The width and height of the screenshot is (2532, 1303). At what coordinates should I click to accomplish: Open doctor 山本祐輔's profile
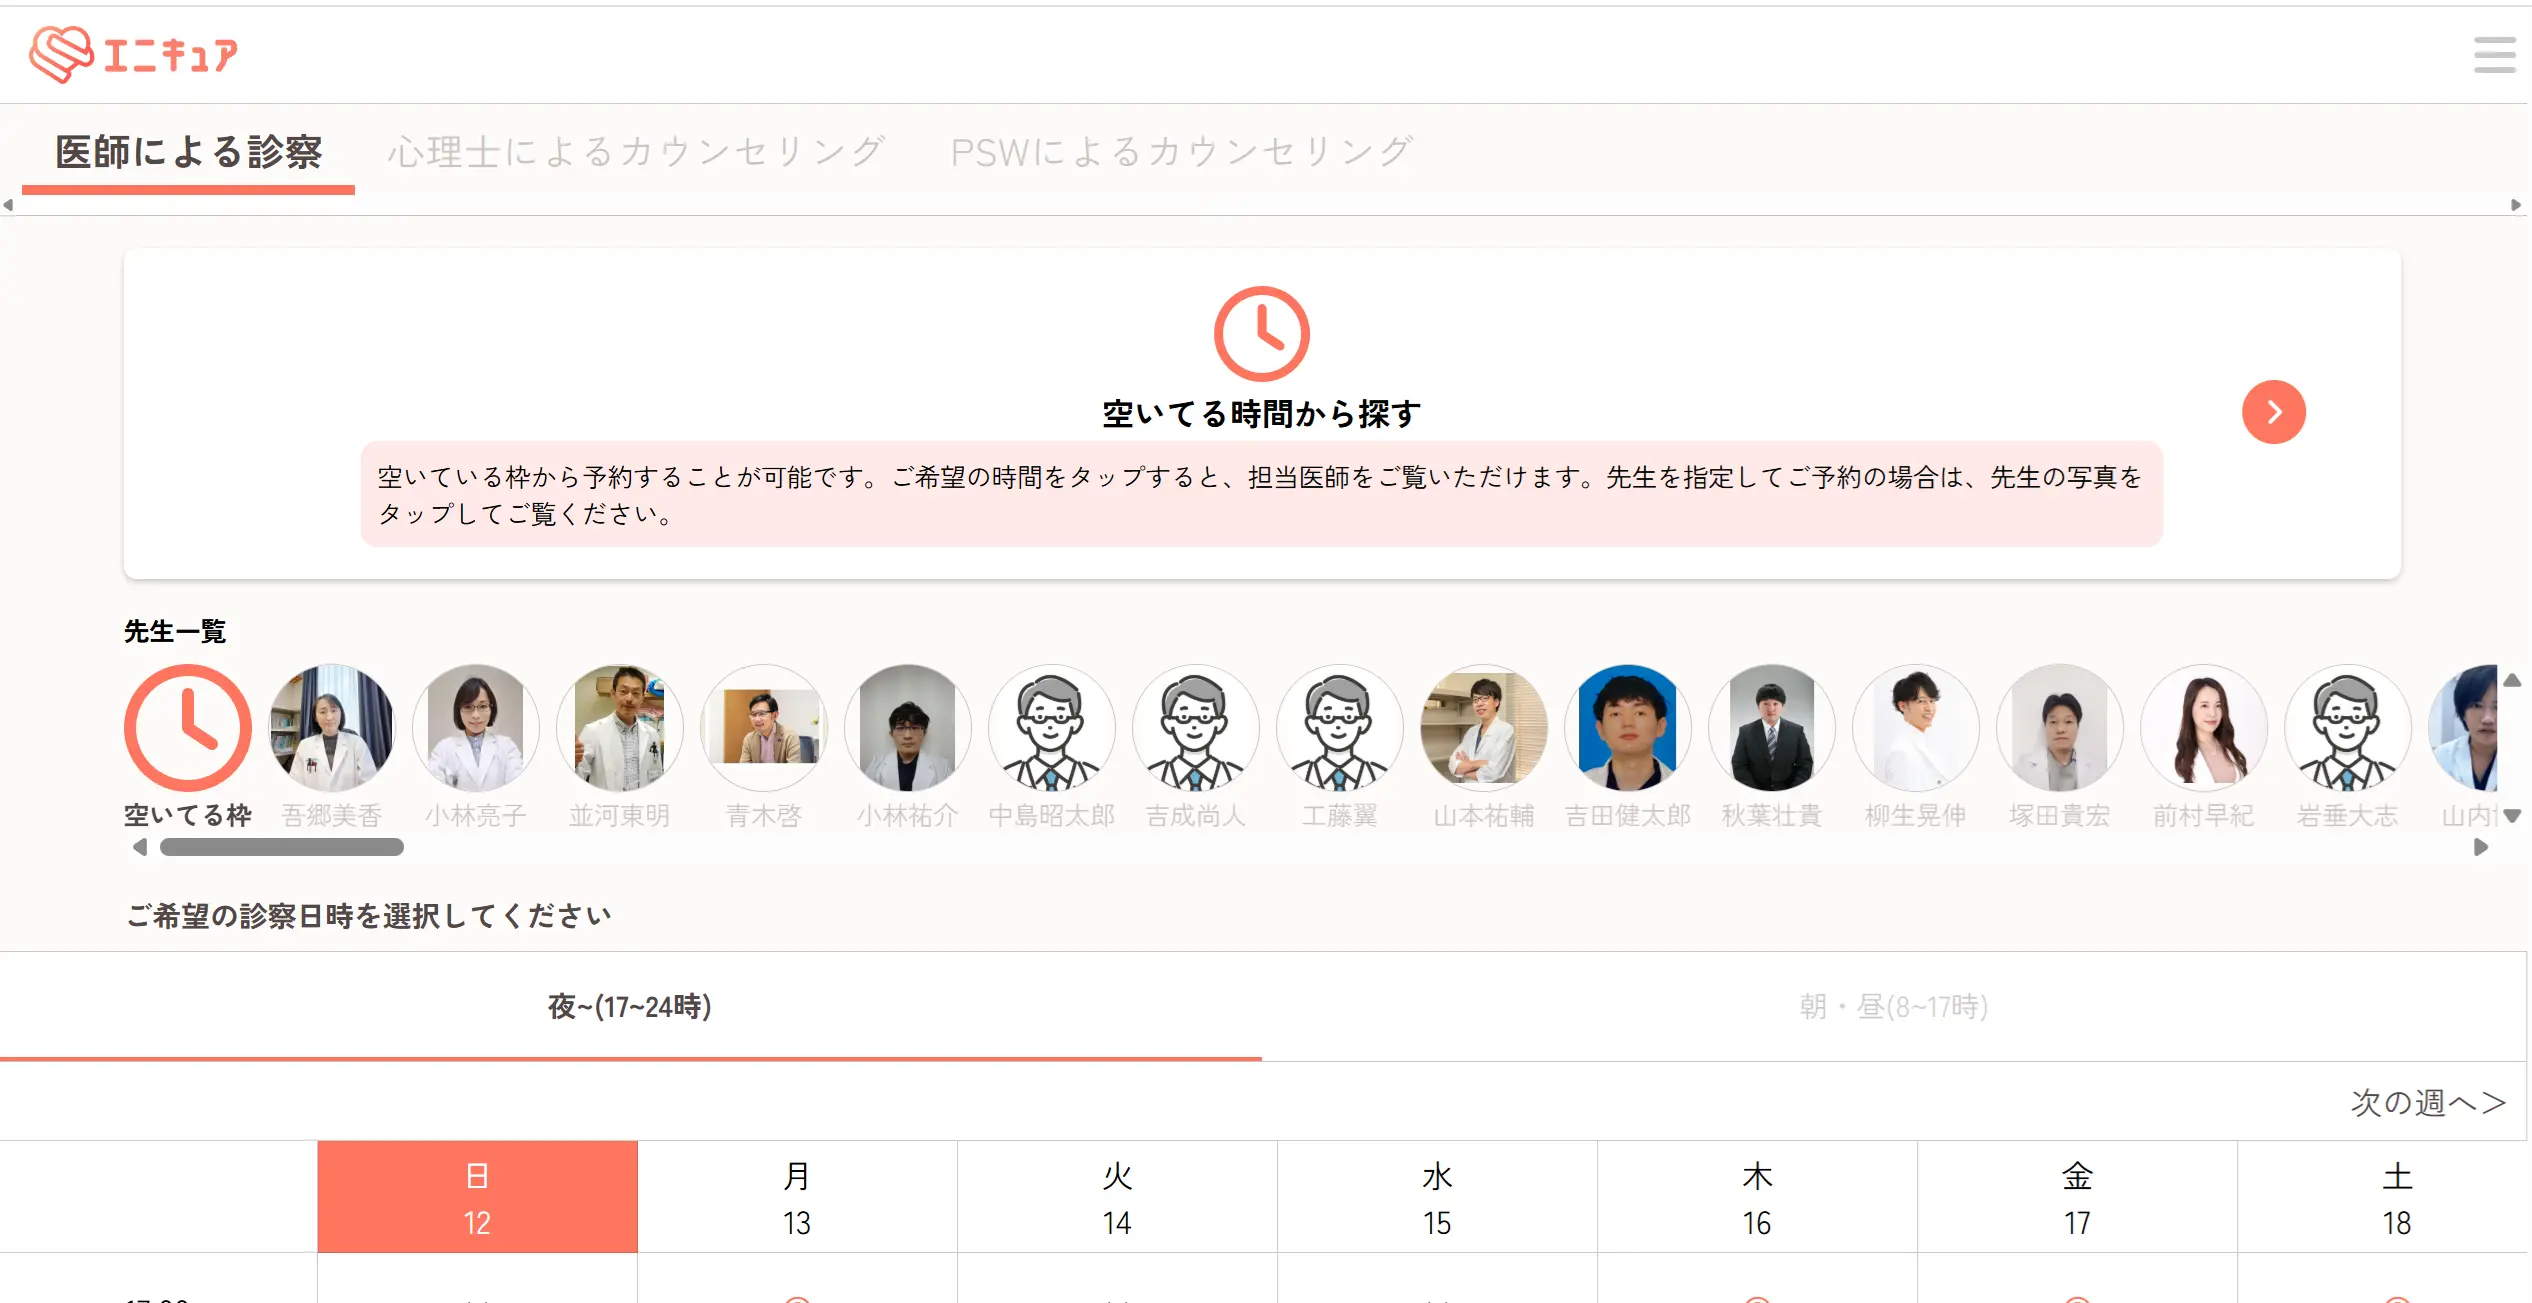pos(1483,727)
